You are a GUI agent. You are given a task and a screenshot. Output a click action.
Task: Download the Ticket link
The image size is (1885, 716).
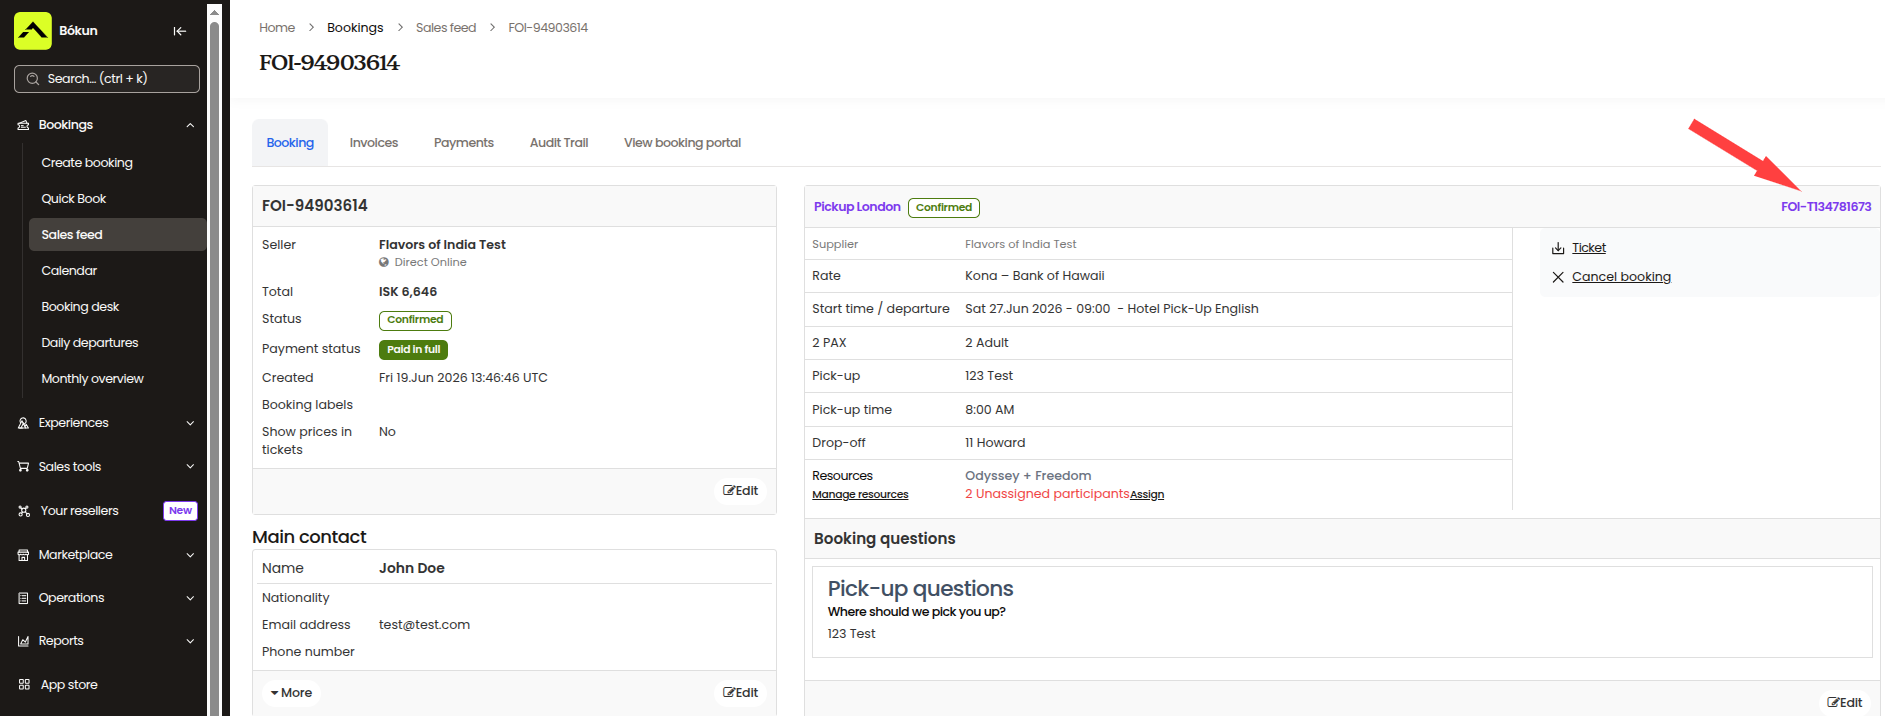(x=1589, y=248)
